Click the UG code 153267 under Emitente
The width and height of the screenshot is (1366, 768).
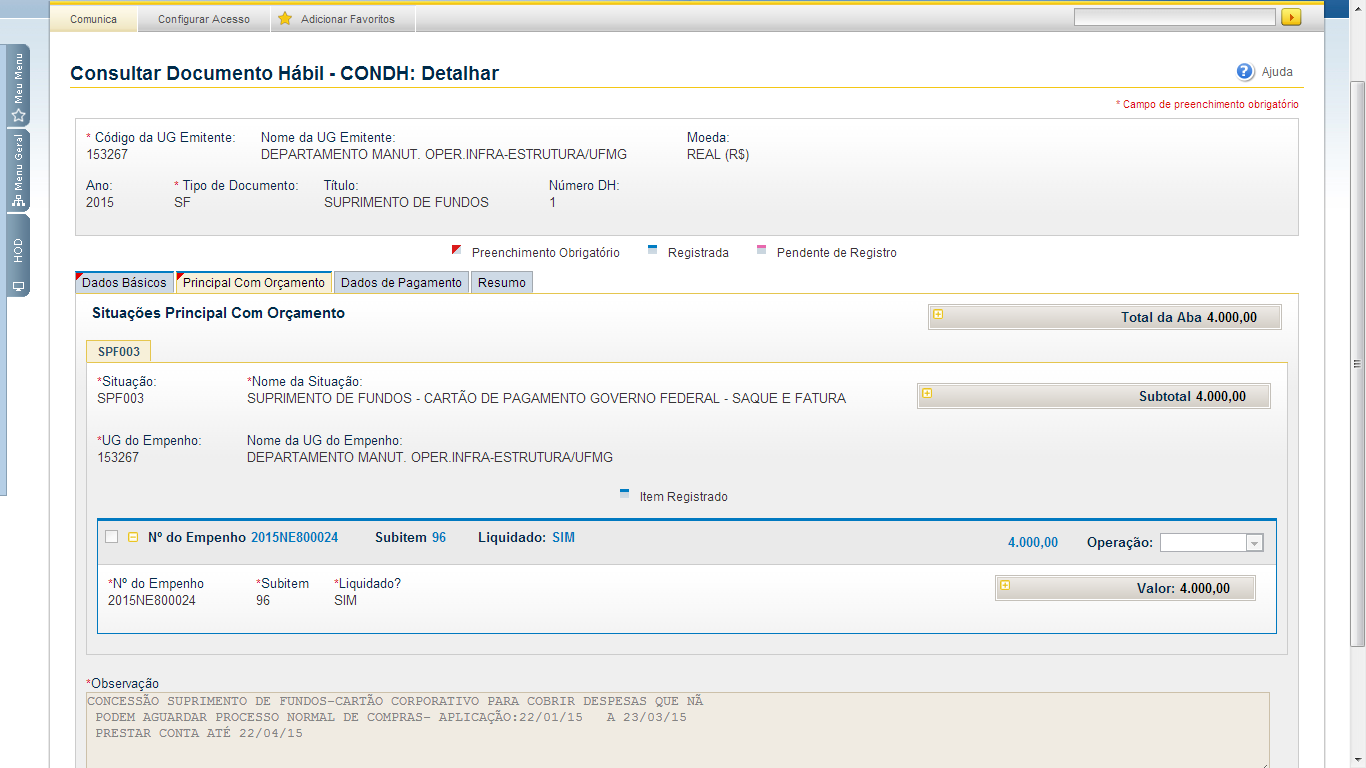107,155
